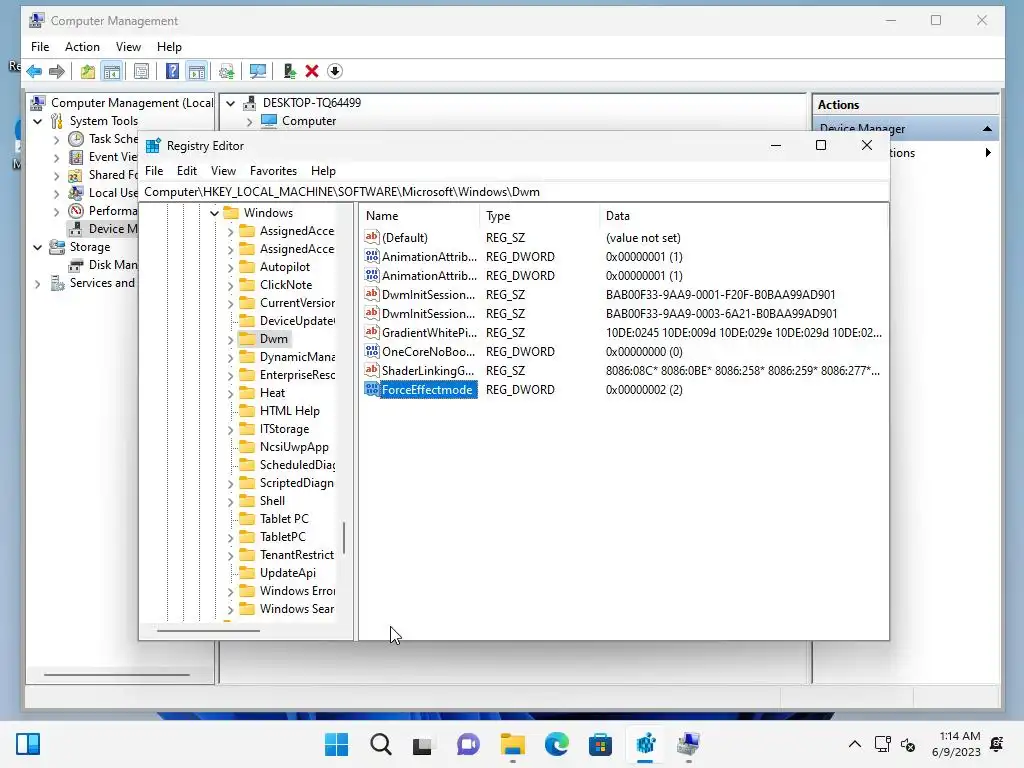Click Scan for hardware changes monitor icon
The image size is (1024, 768).
pyautogui.click(x=258, y=71)
